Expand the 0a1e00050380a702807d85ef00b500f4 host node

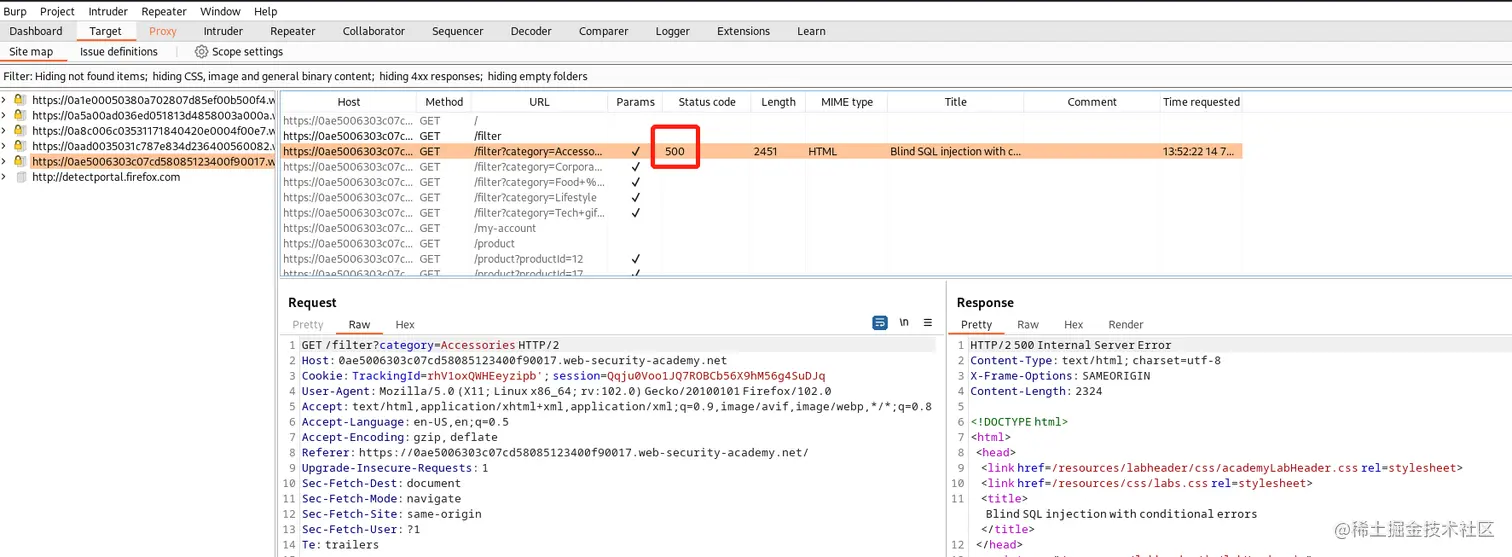click(x=5, y=100)
